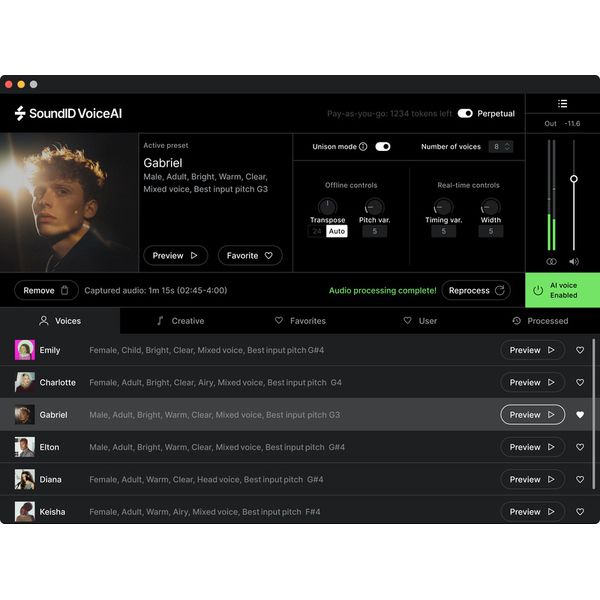Click the Pitch var. knob
This screenshot has height=600, width=600.
click(x=374, y=207)
